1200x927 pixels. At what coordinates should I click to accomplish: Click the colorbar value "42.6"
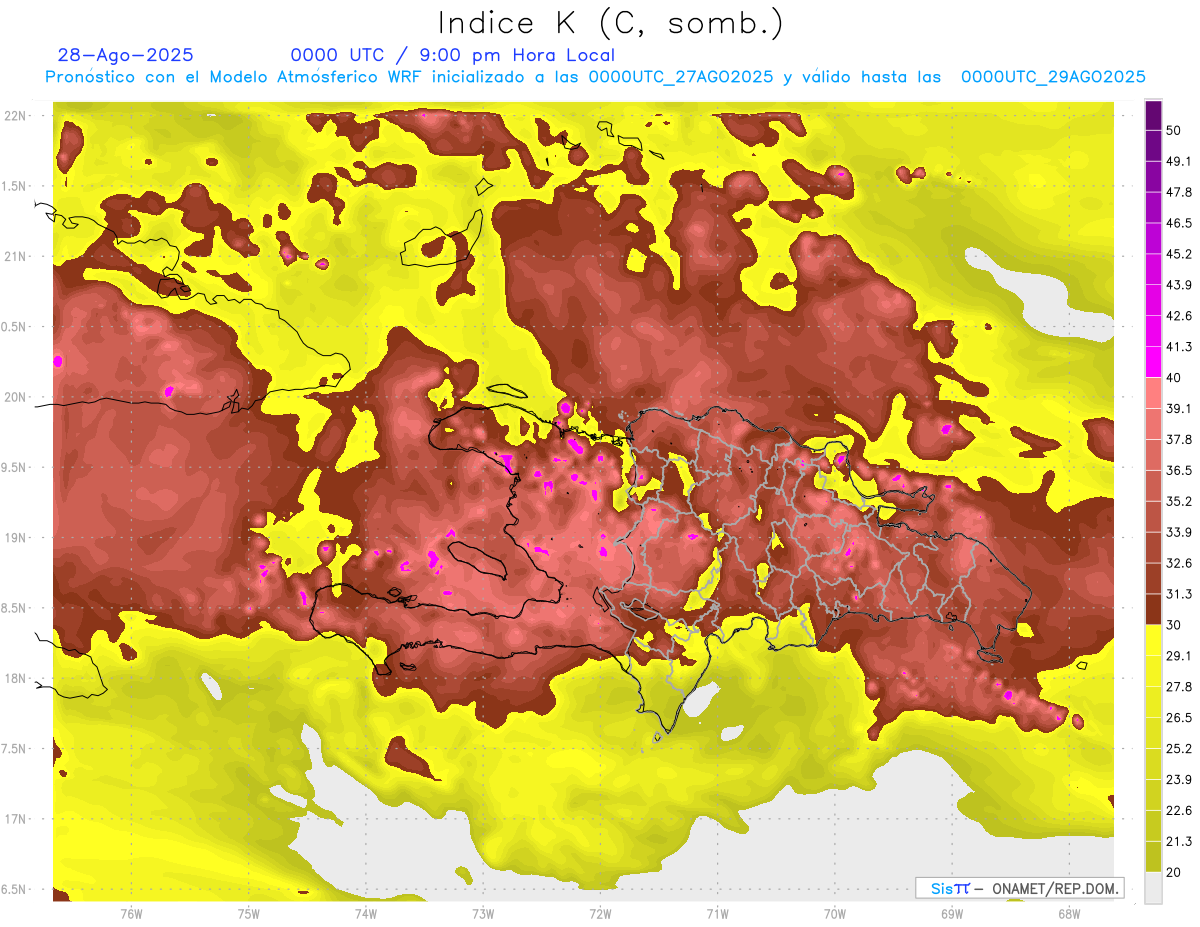click(x=1179, y=316)
